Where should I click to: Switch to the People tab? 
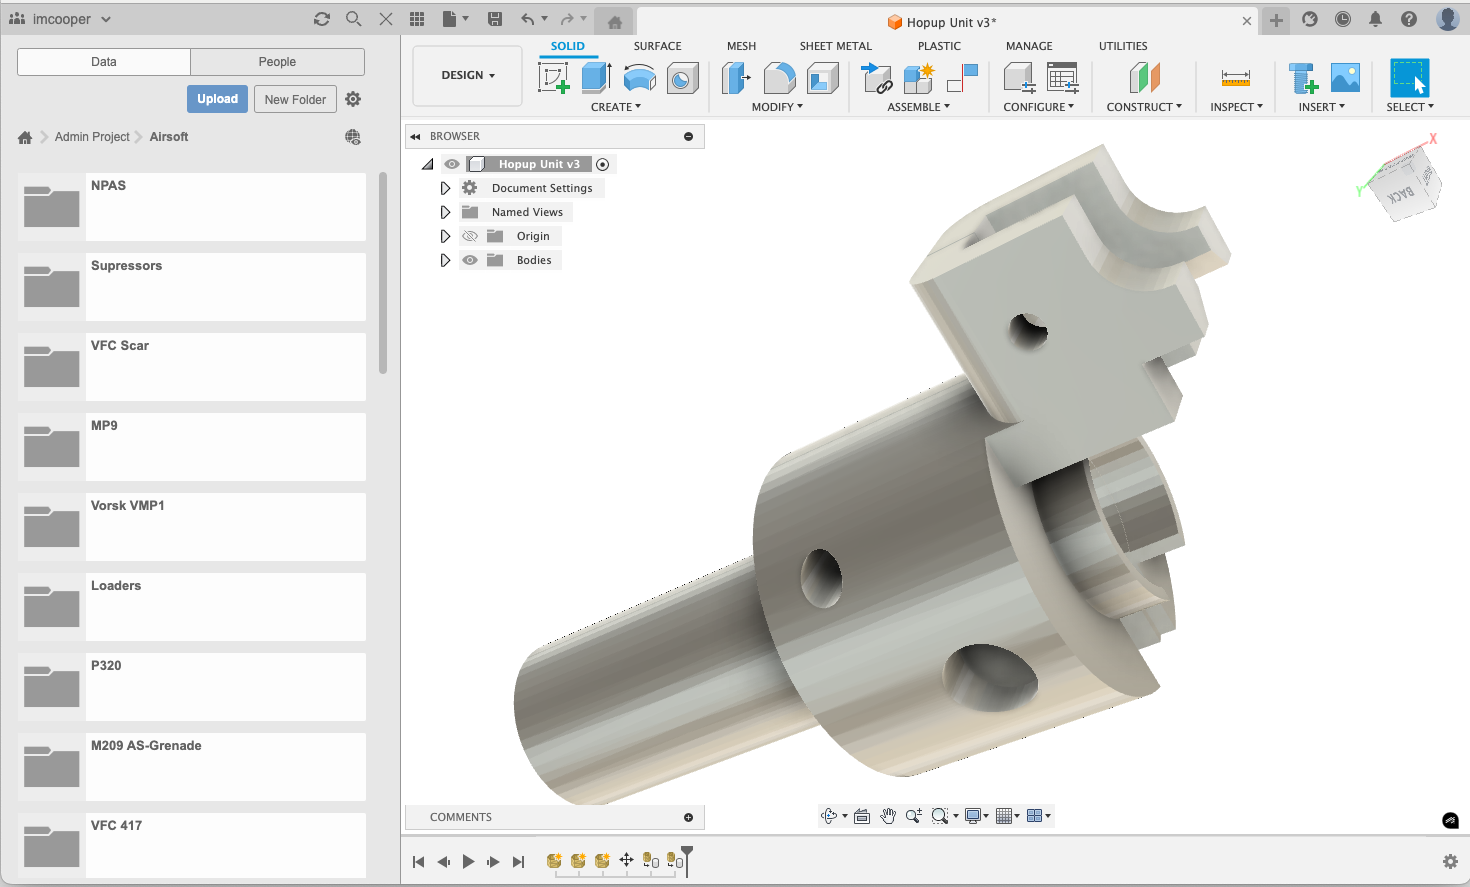[277, 62]
